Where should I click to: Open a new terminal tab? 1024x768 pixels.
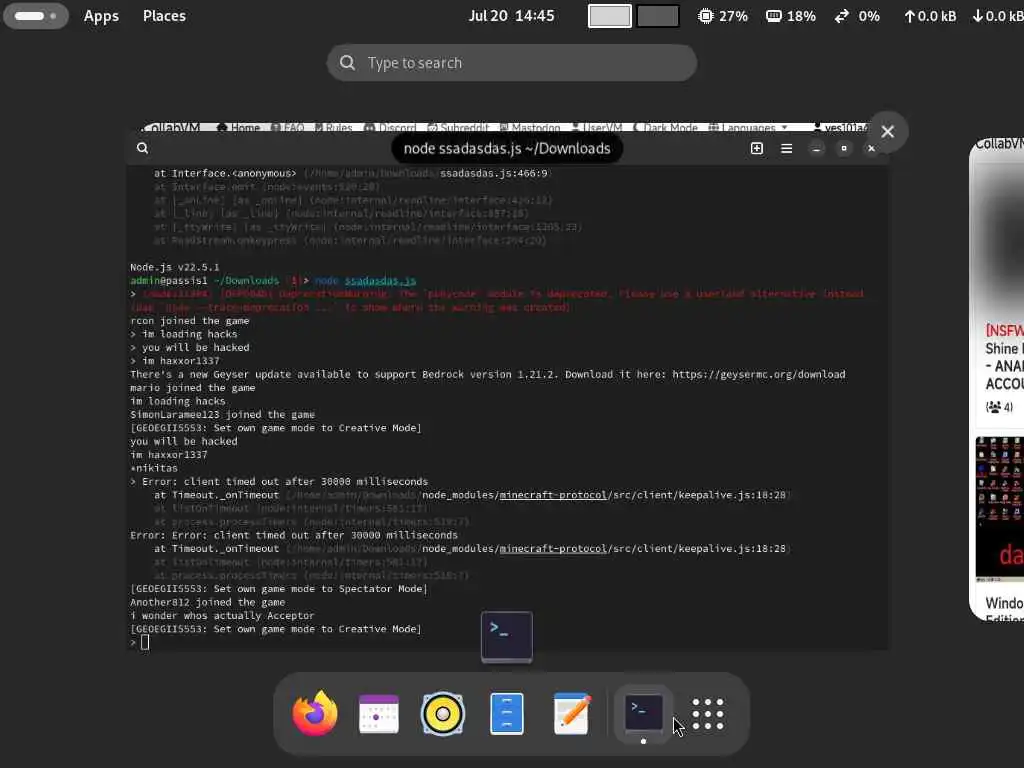[757, 148]
